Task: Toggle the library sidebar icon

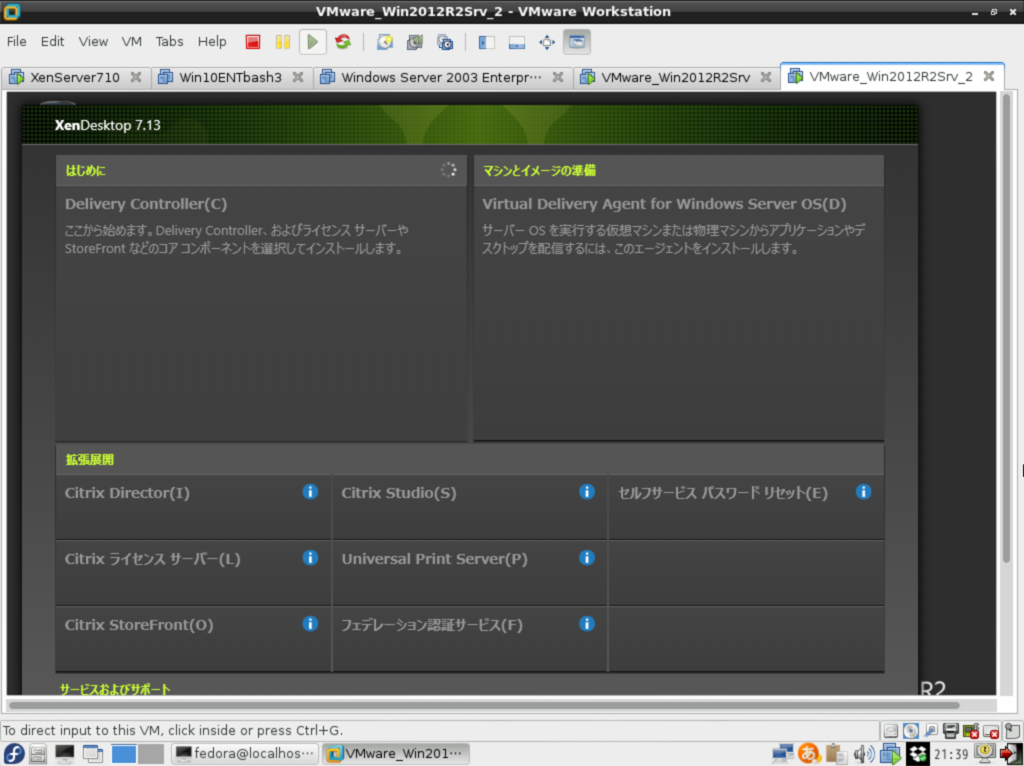Action: coord(487,42)
